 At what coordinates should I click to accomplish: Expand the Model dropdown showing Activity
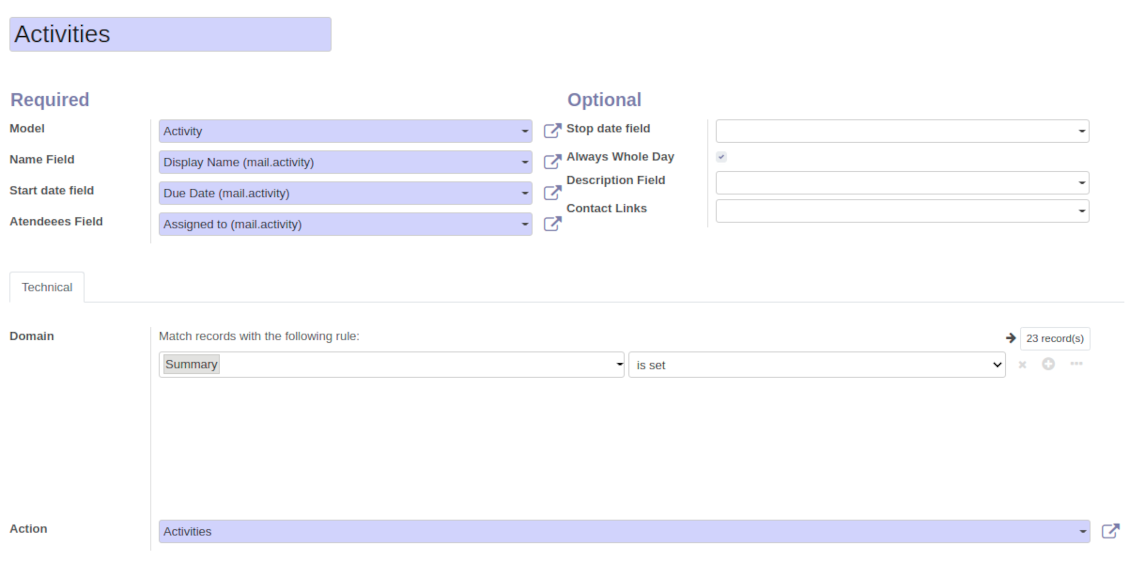(x=345, y=131)
